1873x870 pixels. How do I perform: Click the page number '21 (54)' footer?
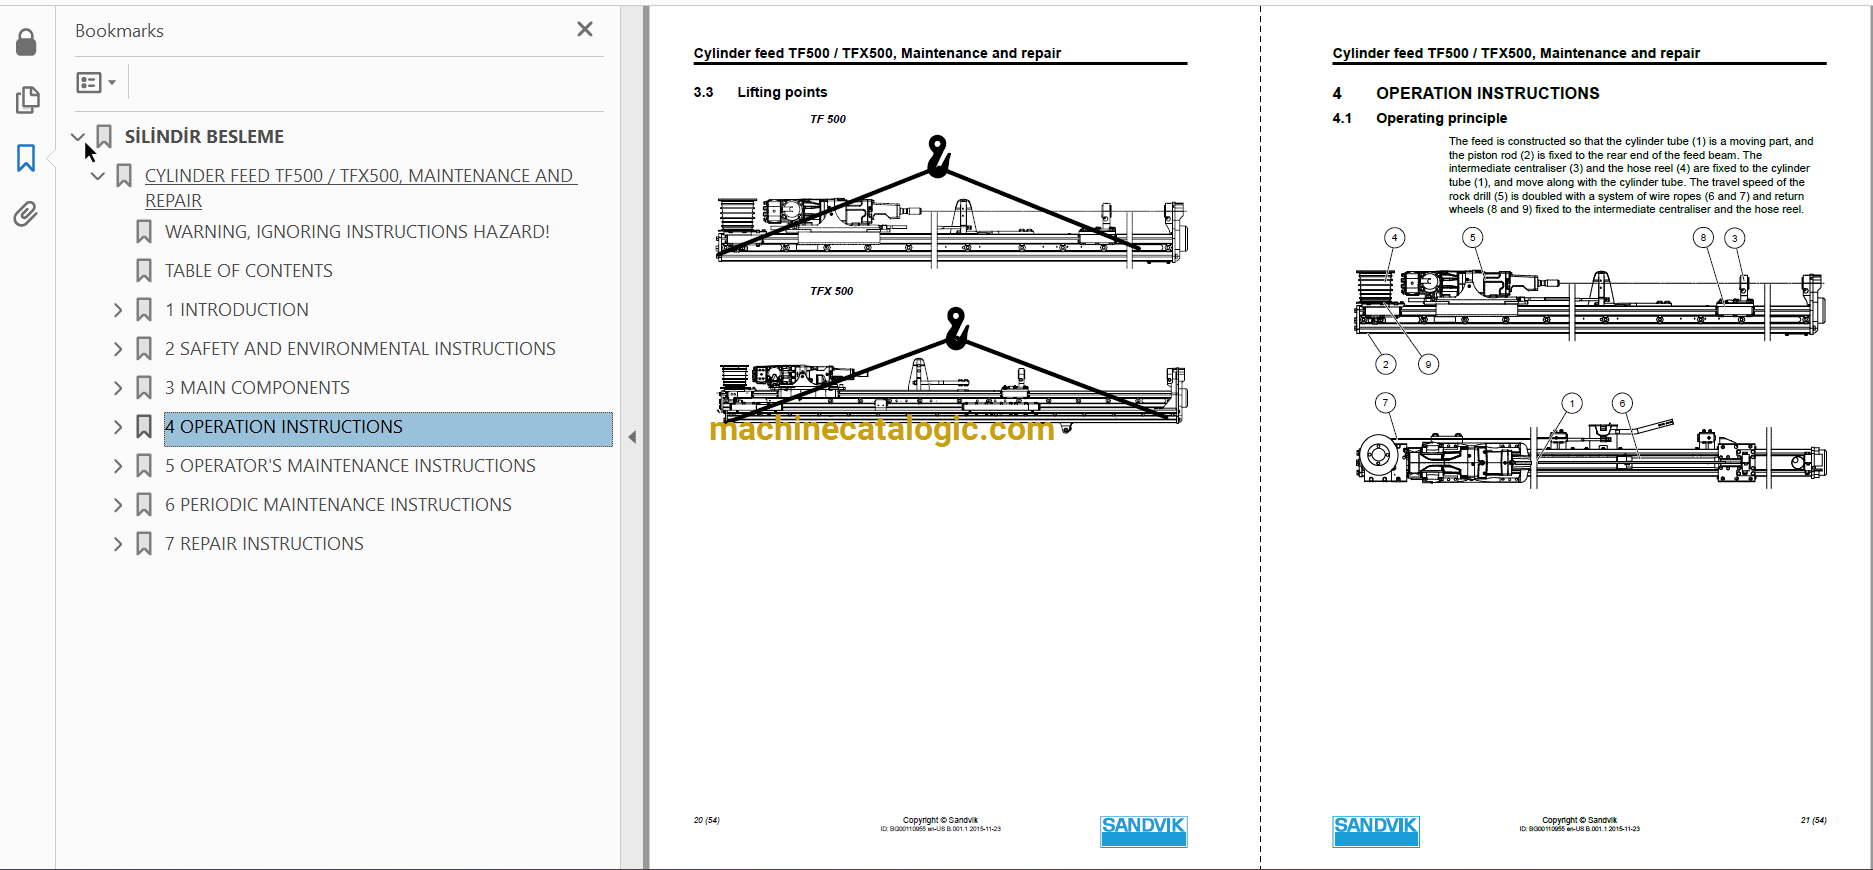1813,821
